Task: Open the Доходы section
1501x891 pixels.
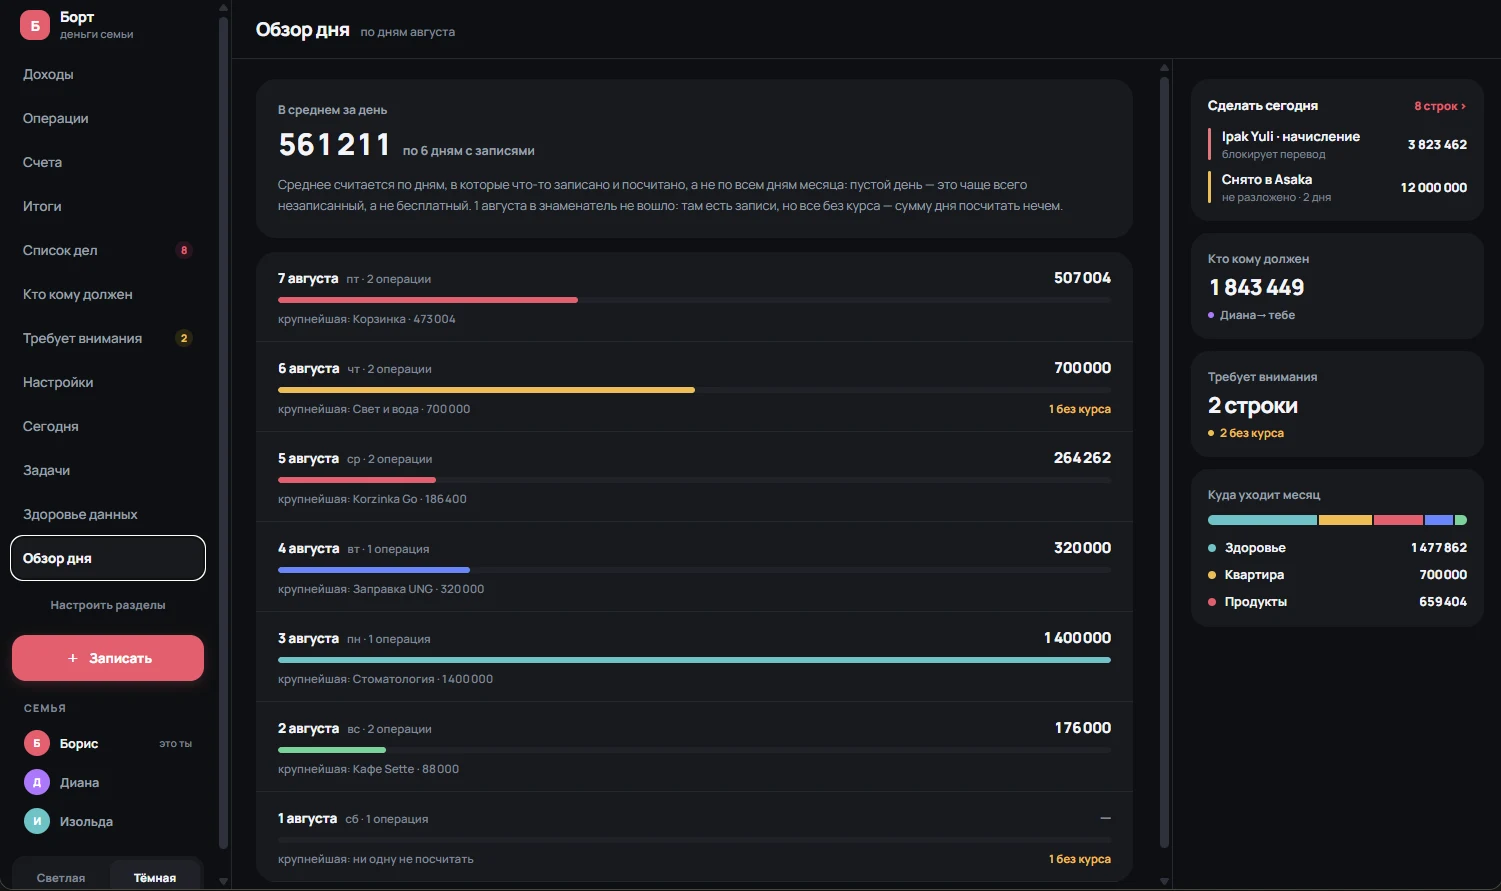Action: click(x=107, y=74)
